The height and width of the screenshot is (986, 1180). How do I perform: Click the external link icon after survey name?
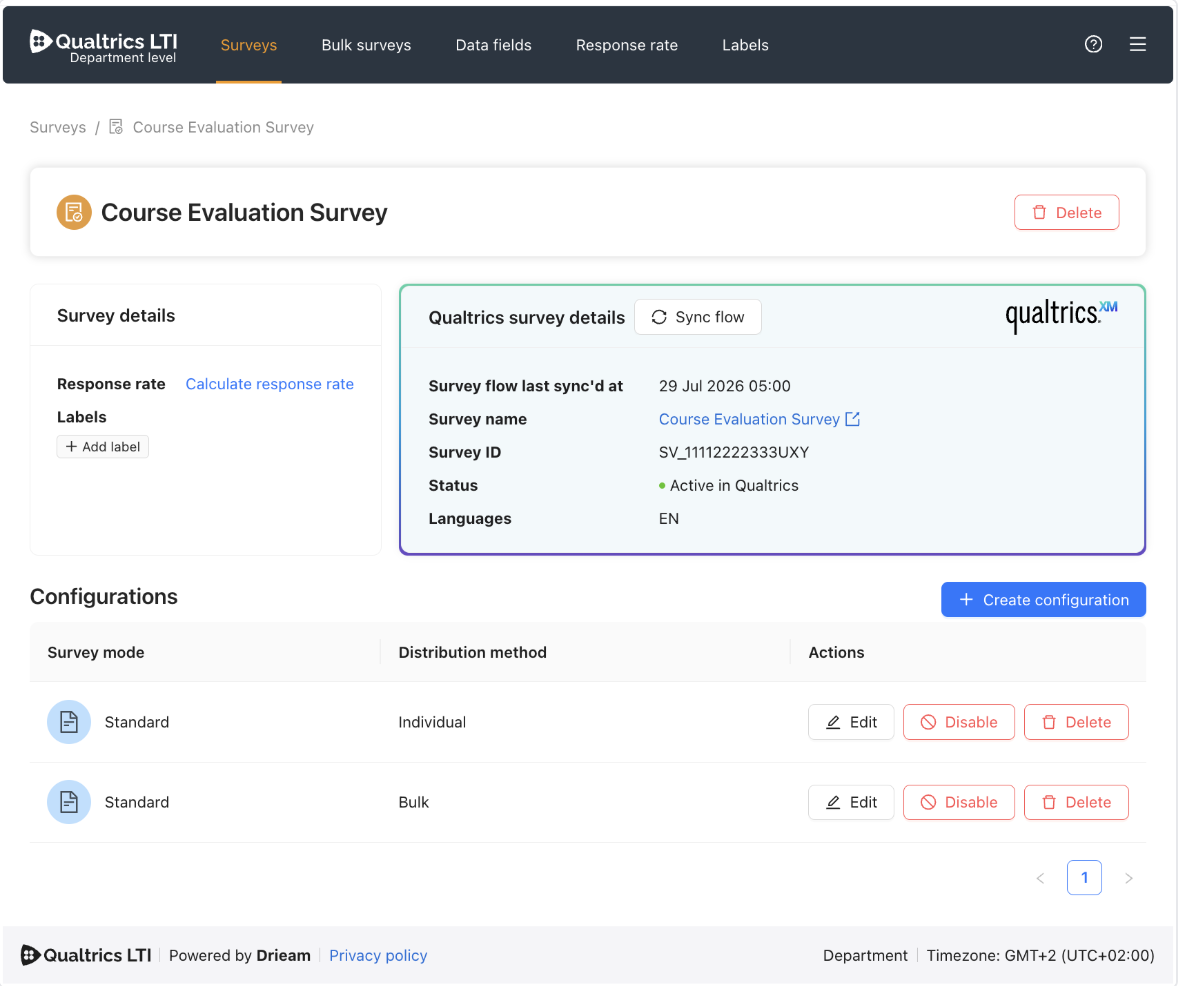click(853, 418)
